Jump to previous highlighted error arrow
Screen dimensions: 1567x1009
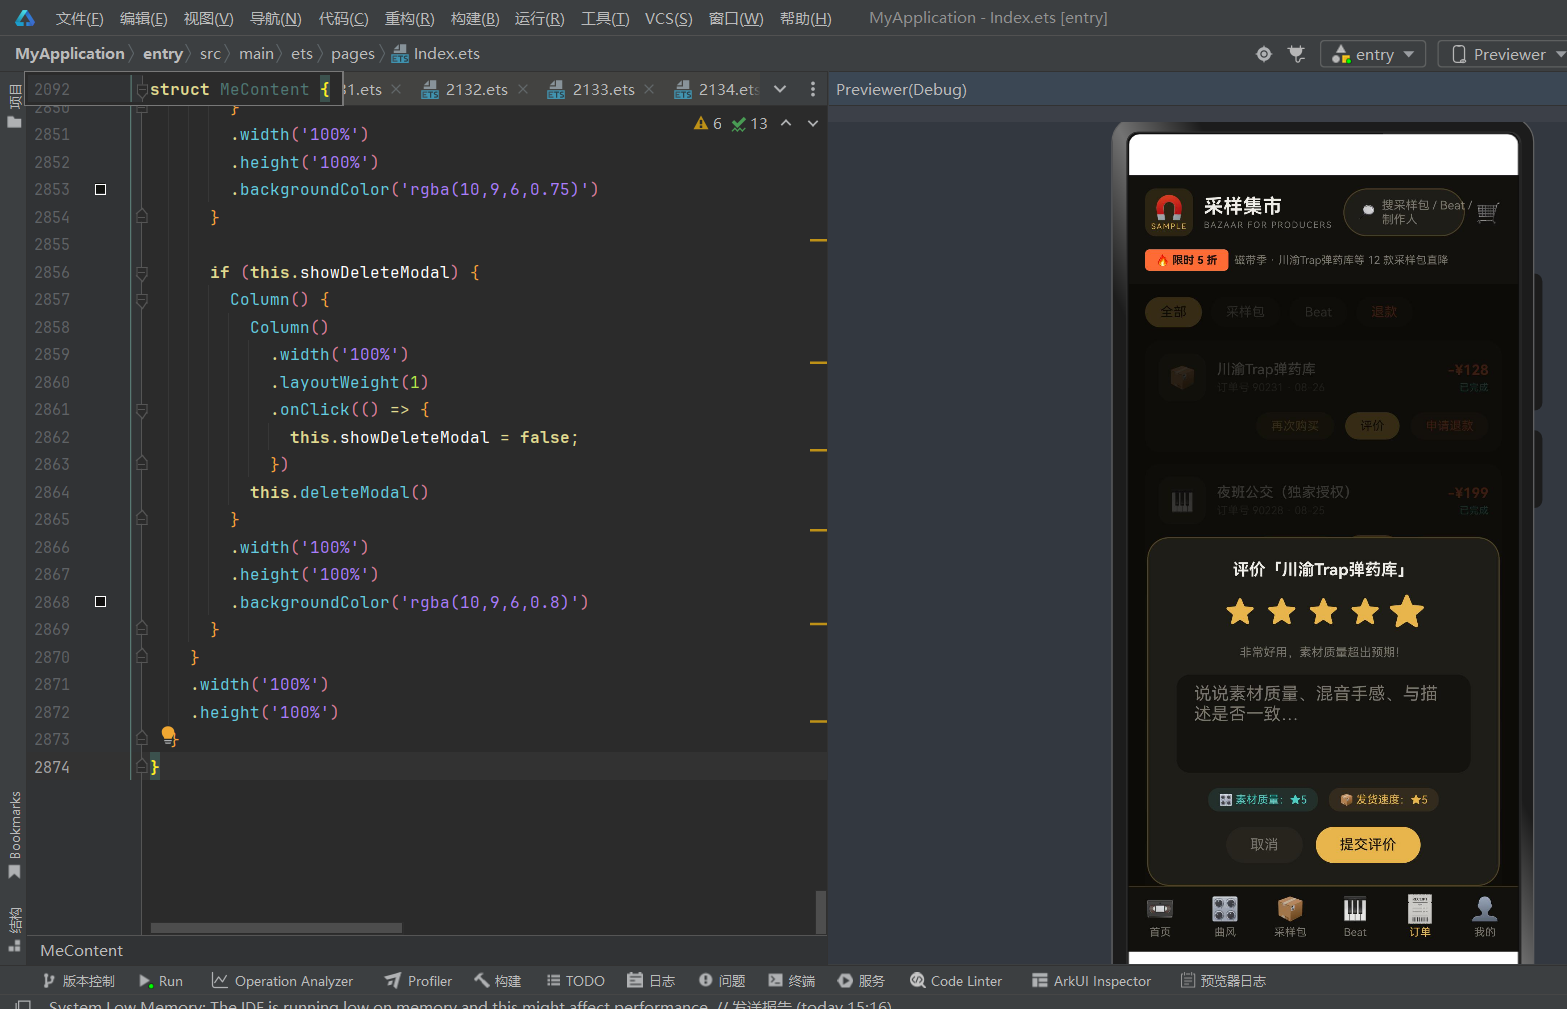(786, 123)
